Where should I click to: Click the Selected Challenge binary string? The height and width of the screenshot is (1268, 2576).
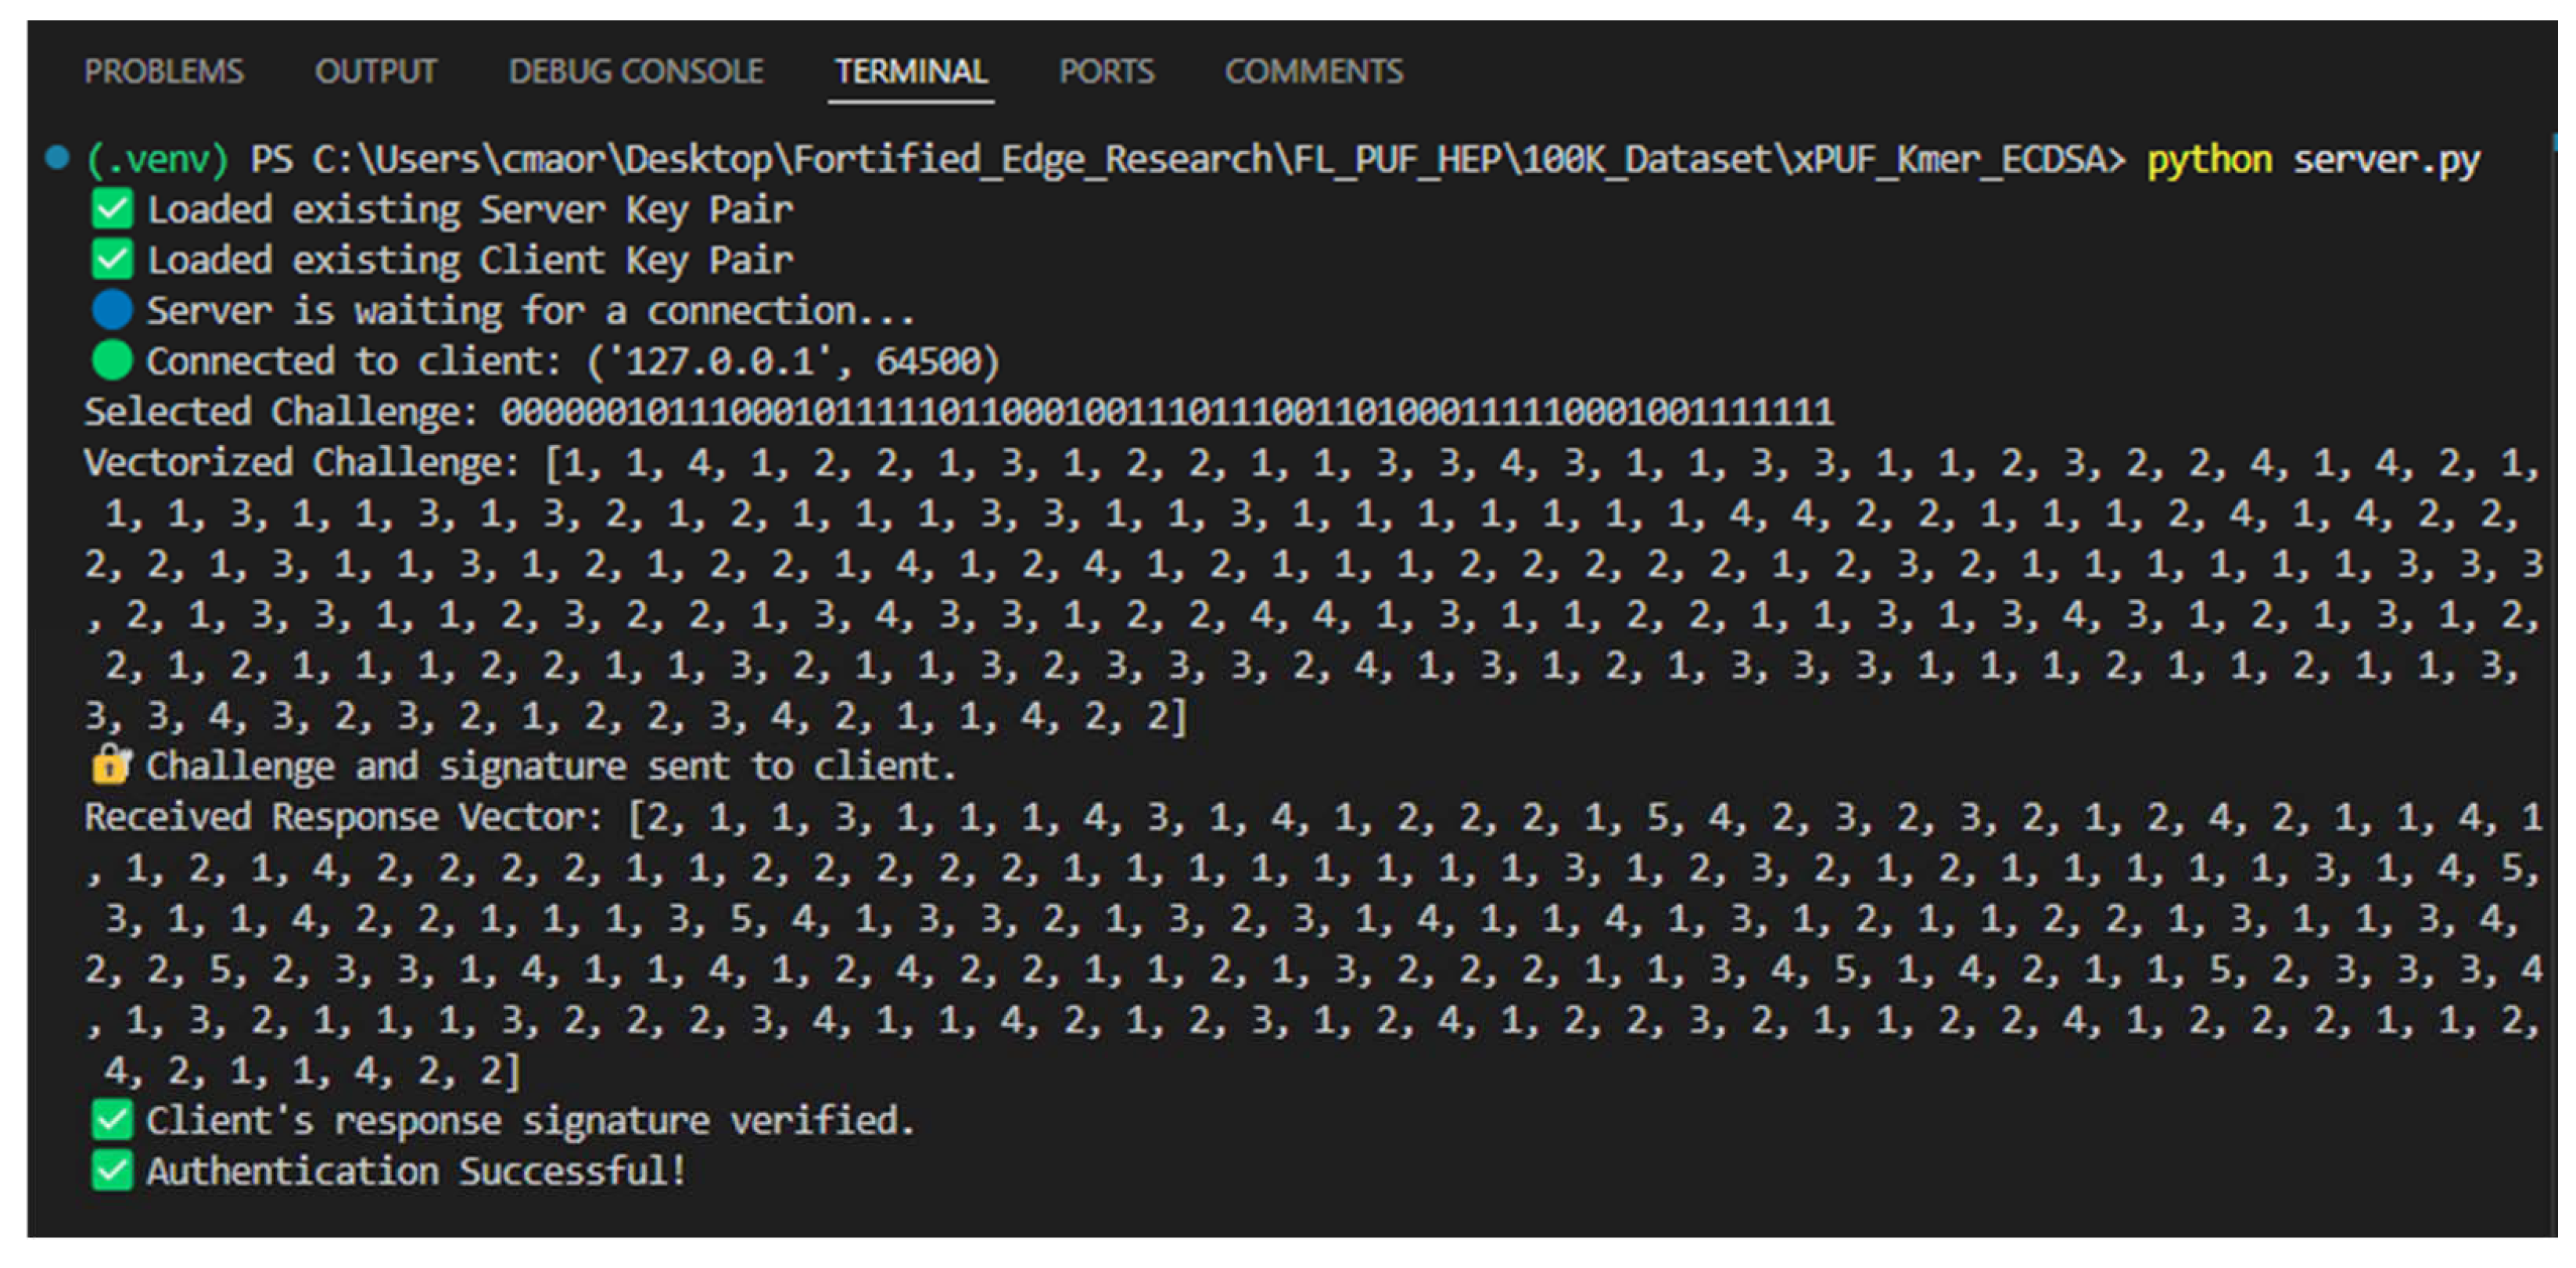(x=1166, y=412)
